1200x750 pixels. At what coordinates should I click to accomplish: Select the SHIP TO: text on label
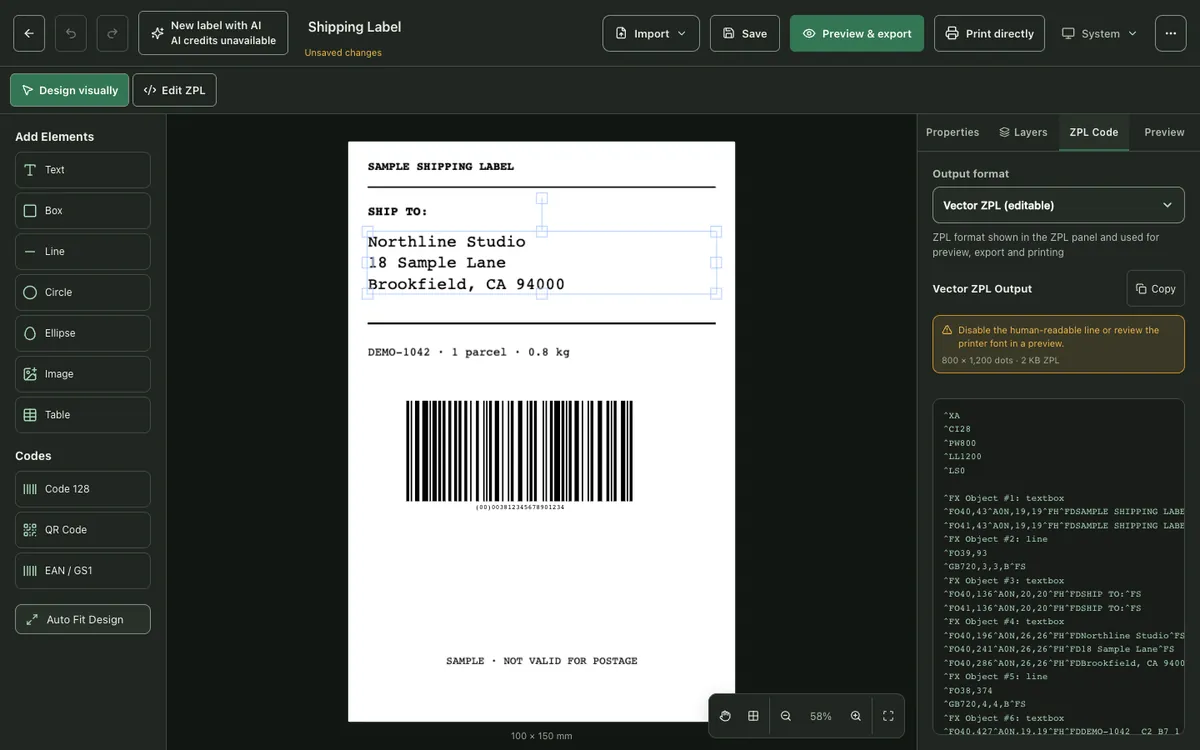tap(398, 212)
